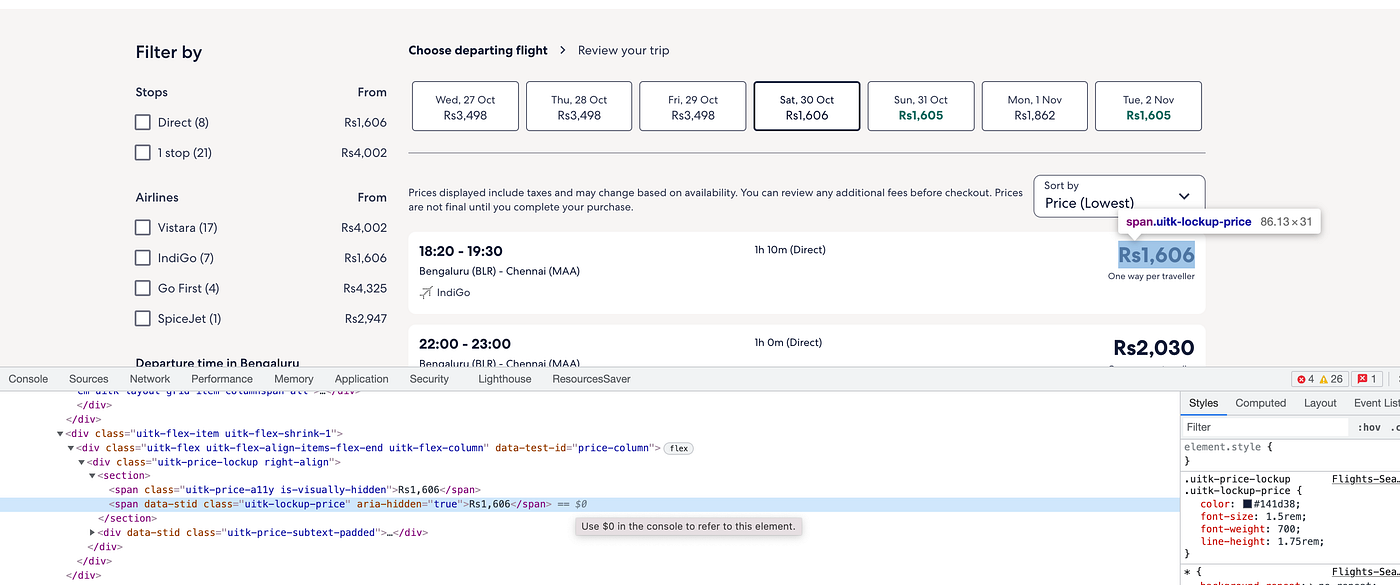This screenshot has height=585, width=1400.
Task: Open the Sort by Price (Lowest) dropdown
Action: tap(1119, 196)
